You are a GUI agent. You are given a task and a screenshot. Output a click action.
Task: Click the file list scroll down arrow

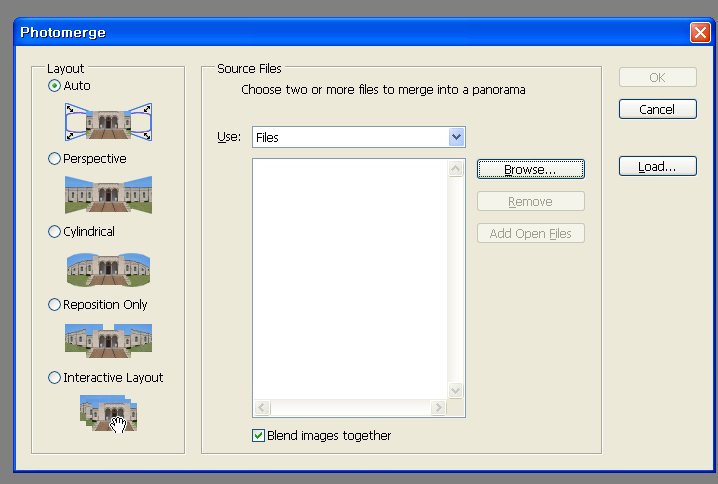[455, 391]
